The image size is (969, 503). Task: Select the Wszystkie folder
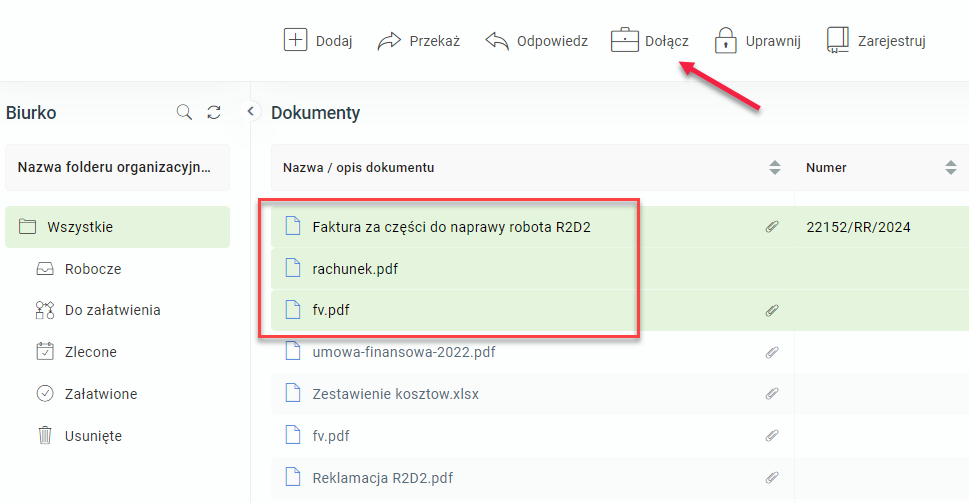point(117,227)
